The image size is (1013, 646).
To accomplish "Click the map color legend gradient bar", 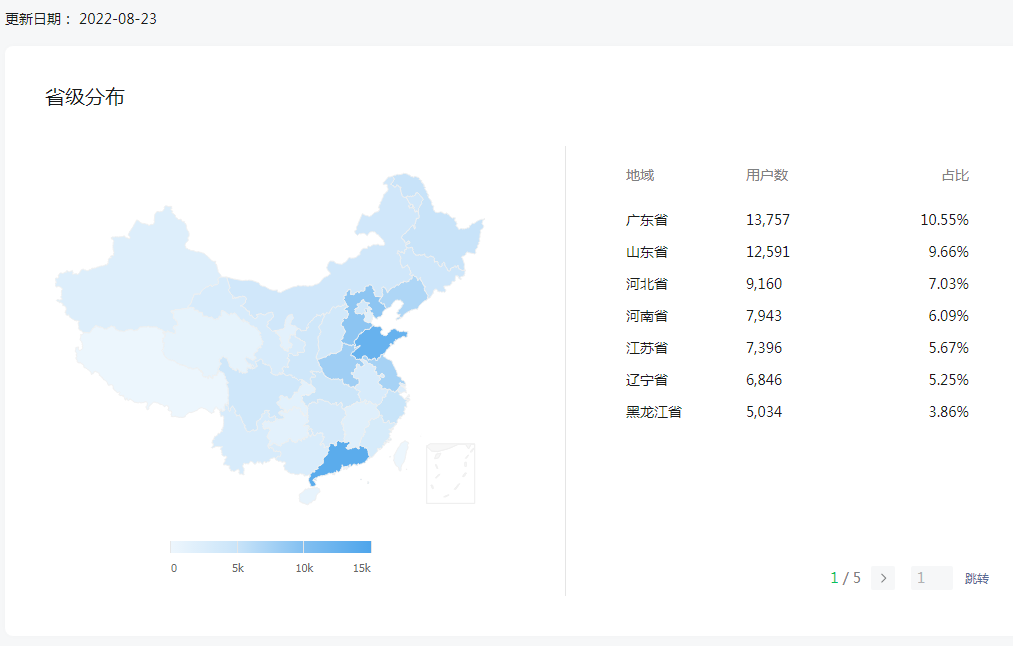I will point(270,547).
